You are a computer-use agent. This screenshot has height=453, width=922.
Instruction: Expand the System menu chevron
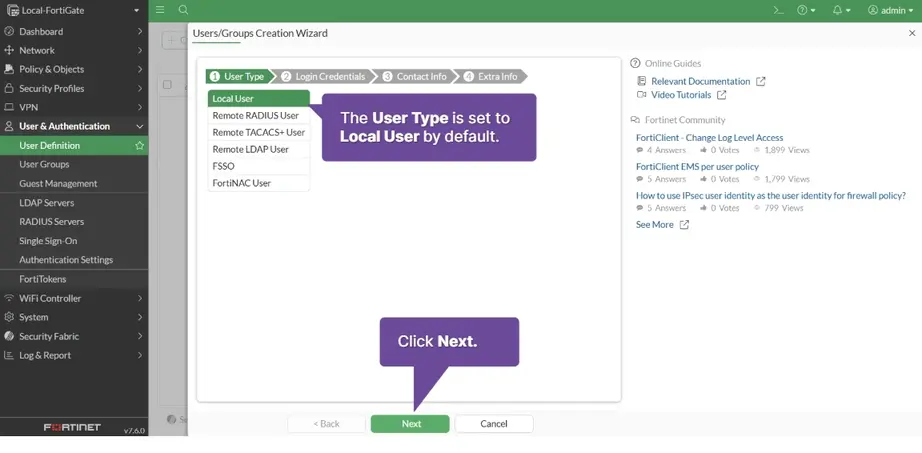point(140,317)
